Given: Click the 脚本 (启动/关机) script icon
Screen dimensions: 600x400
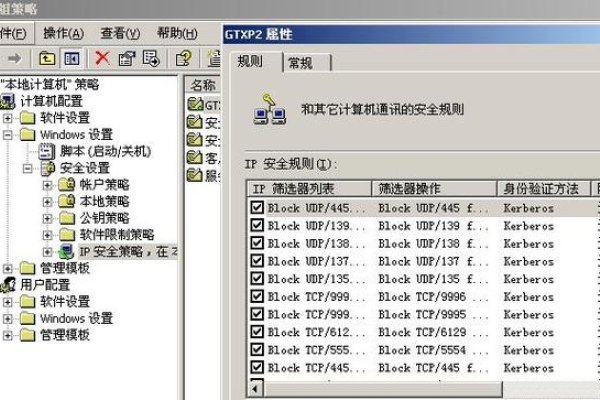Looking at the screenshot, I should (47, 151).
